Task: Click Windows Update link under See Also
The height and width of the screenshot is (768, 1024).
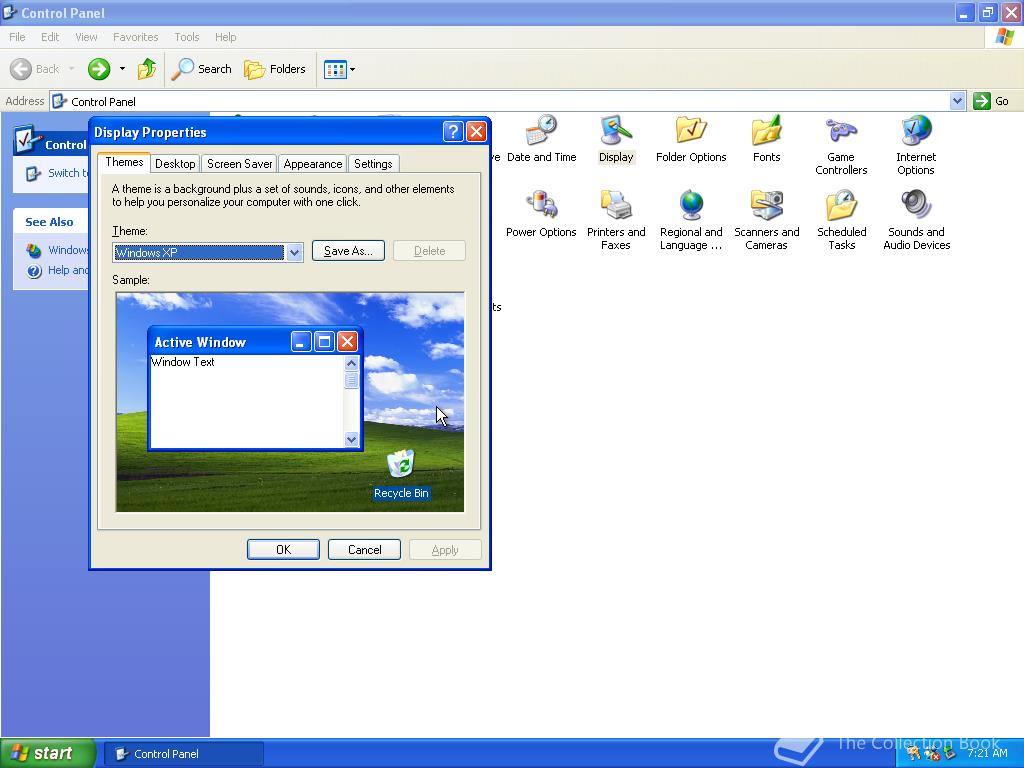Action: [x=57, y=250]
